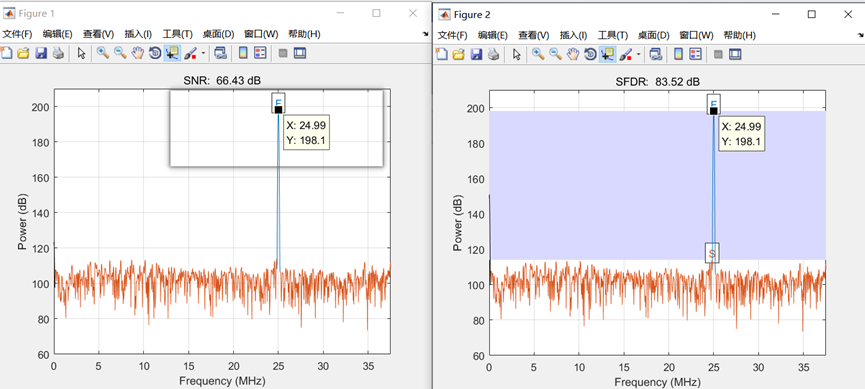Open the 插入(I) menu in Figure 2
Screen dimensions: 865x389
click(573, 35)
